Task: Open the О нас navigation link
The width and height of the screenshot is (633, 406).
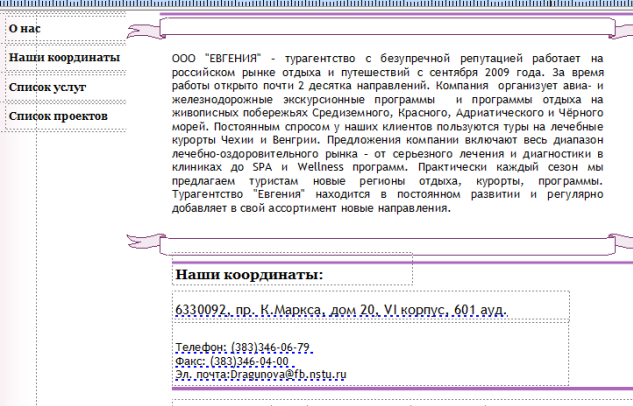Action: click(x=25, y=28)
